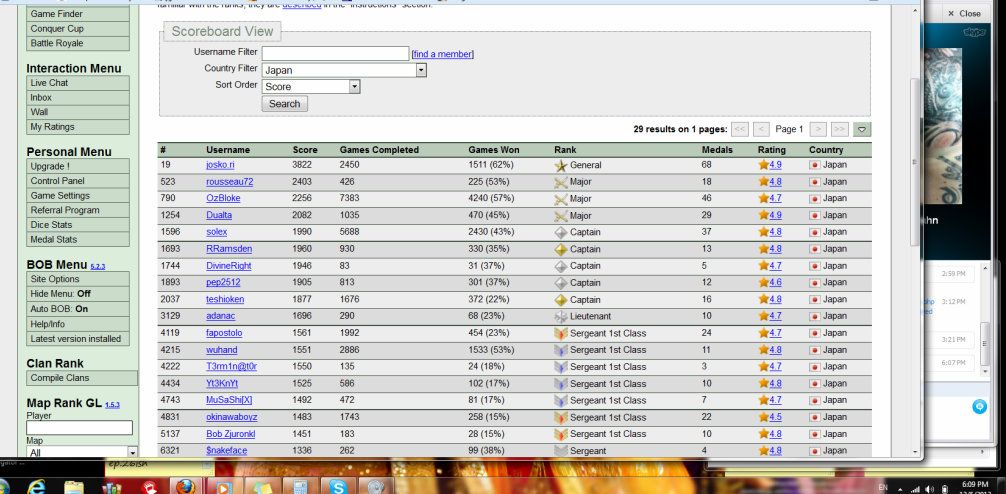Click into the Username Filter field
This screenshot has width=1006, height=494.
click(335, 53)
